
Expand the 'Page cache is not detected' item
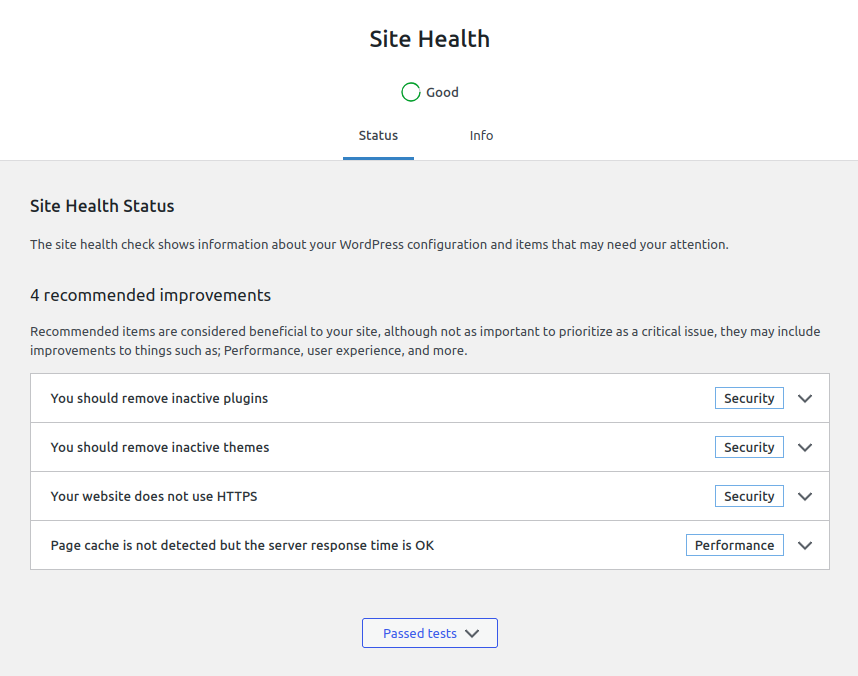click(242, 545)
